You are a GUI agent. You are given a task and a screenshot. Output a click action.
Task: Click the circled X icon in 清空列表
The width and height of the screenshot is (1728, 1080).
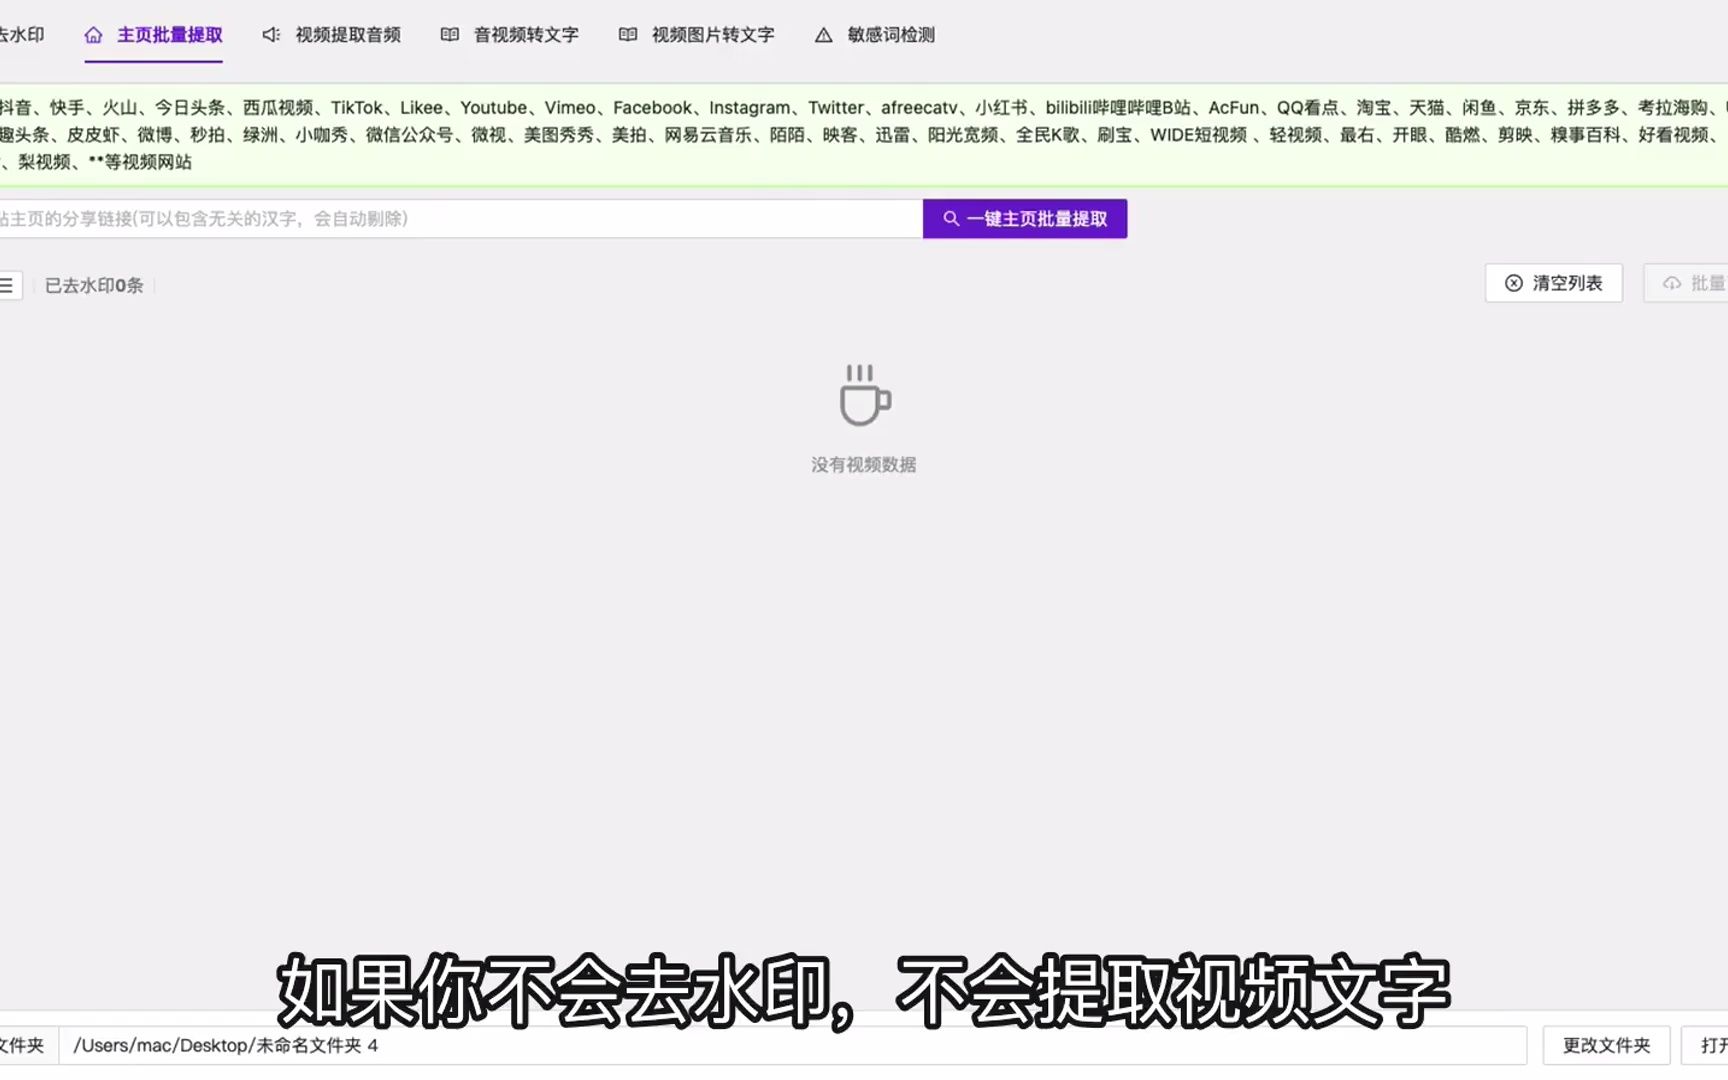point(1514,283)
